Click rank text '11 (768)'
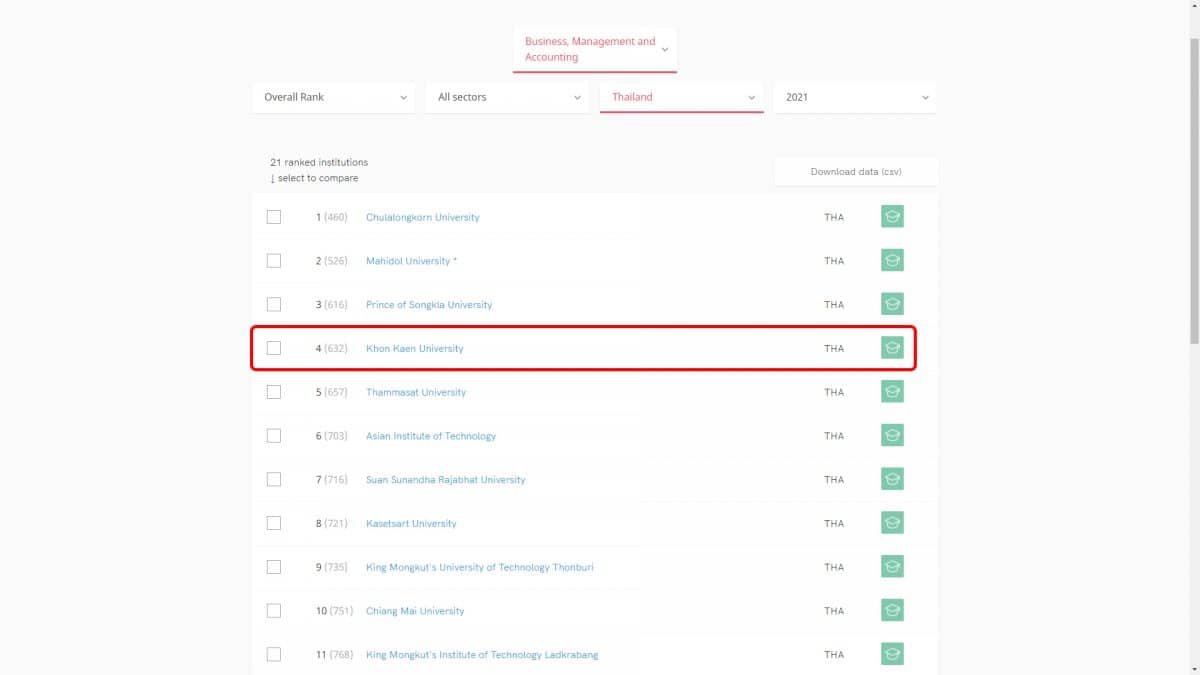Viewport: 1200px width, 675px height. click(332, 654)
